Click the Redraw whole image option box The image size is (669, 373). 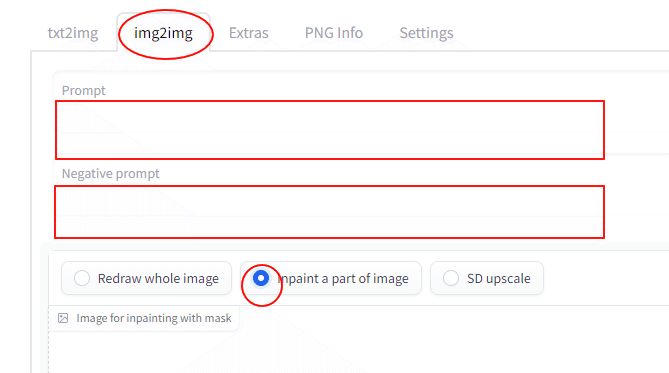146,278
